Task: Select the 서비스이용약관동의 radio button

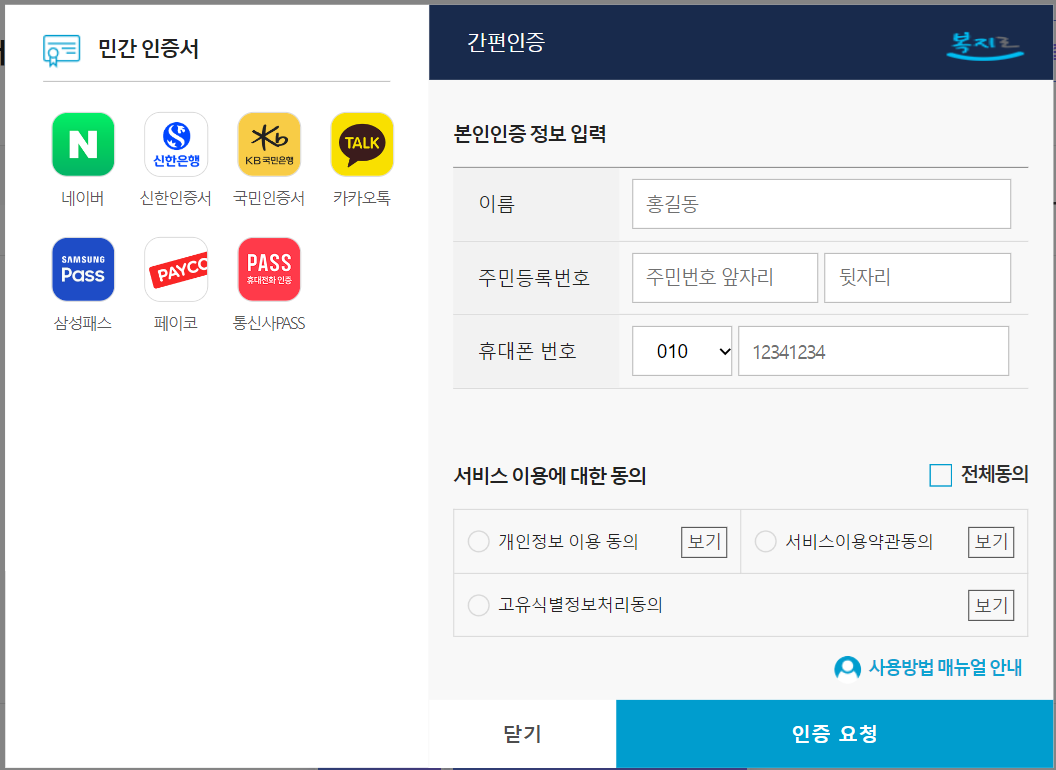Action: coord(765,541)
